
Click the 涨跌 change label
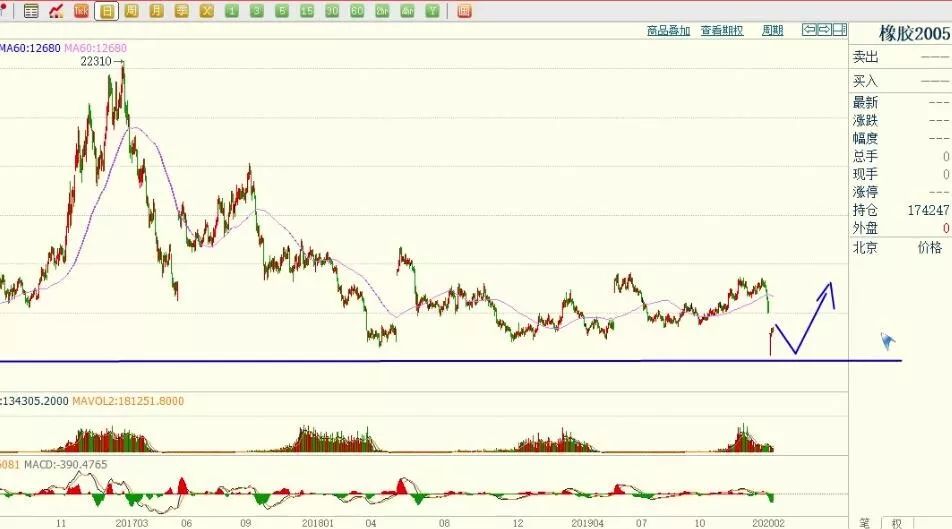(865, 120)
